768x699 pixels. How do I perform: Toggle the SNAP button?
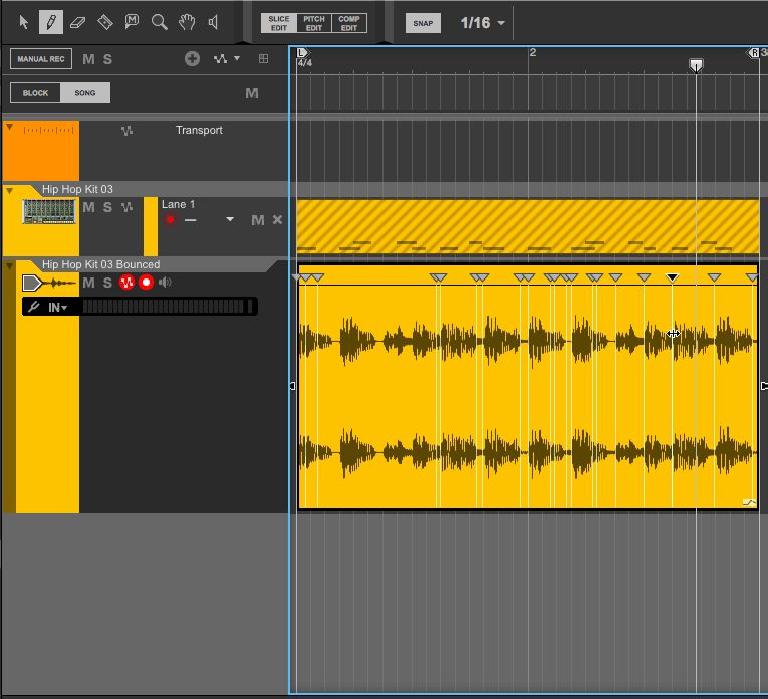(x=423, y=23)
